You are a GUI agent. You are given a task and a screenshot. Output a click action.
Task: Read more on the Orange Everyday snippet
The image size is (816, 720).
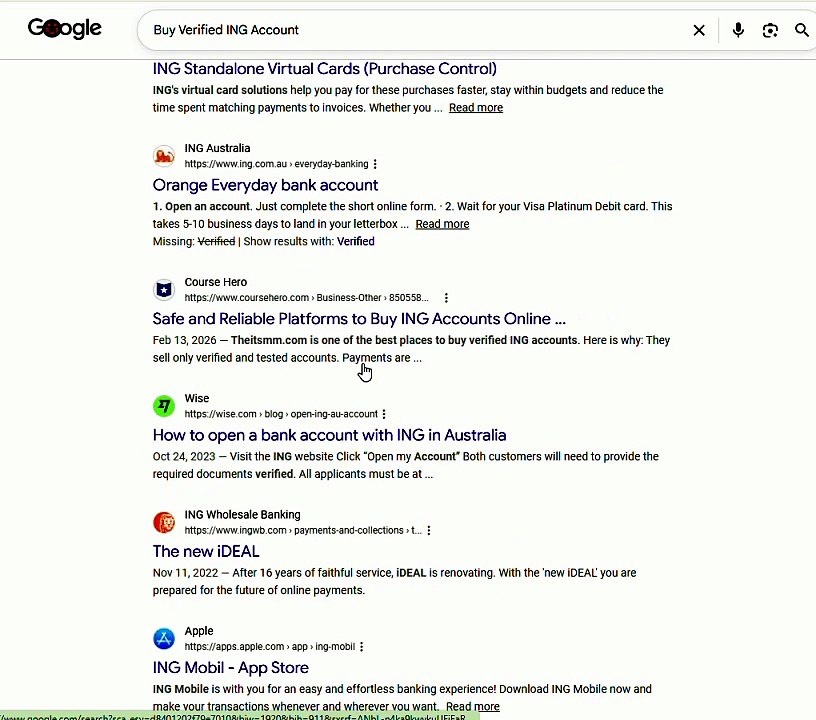(442, 224)
